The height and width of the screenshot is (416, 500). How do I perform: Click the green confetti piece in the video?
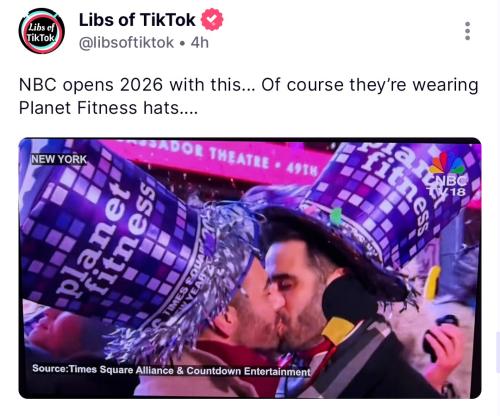point(337,216)
